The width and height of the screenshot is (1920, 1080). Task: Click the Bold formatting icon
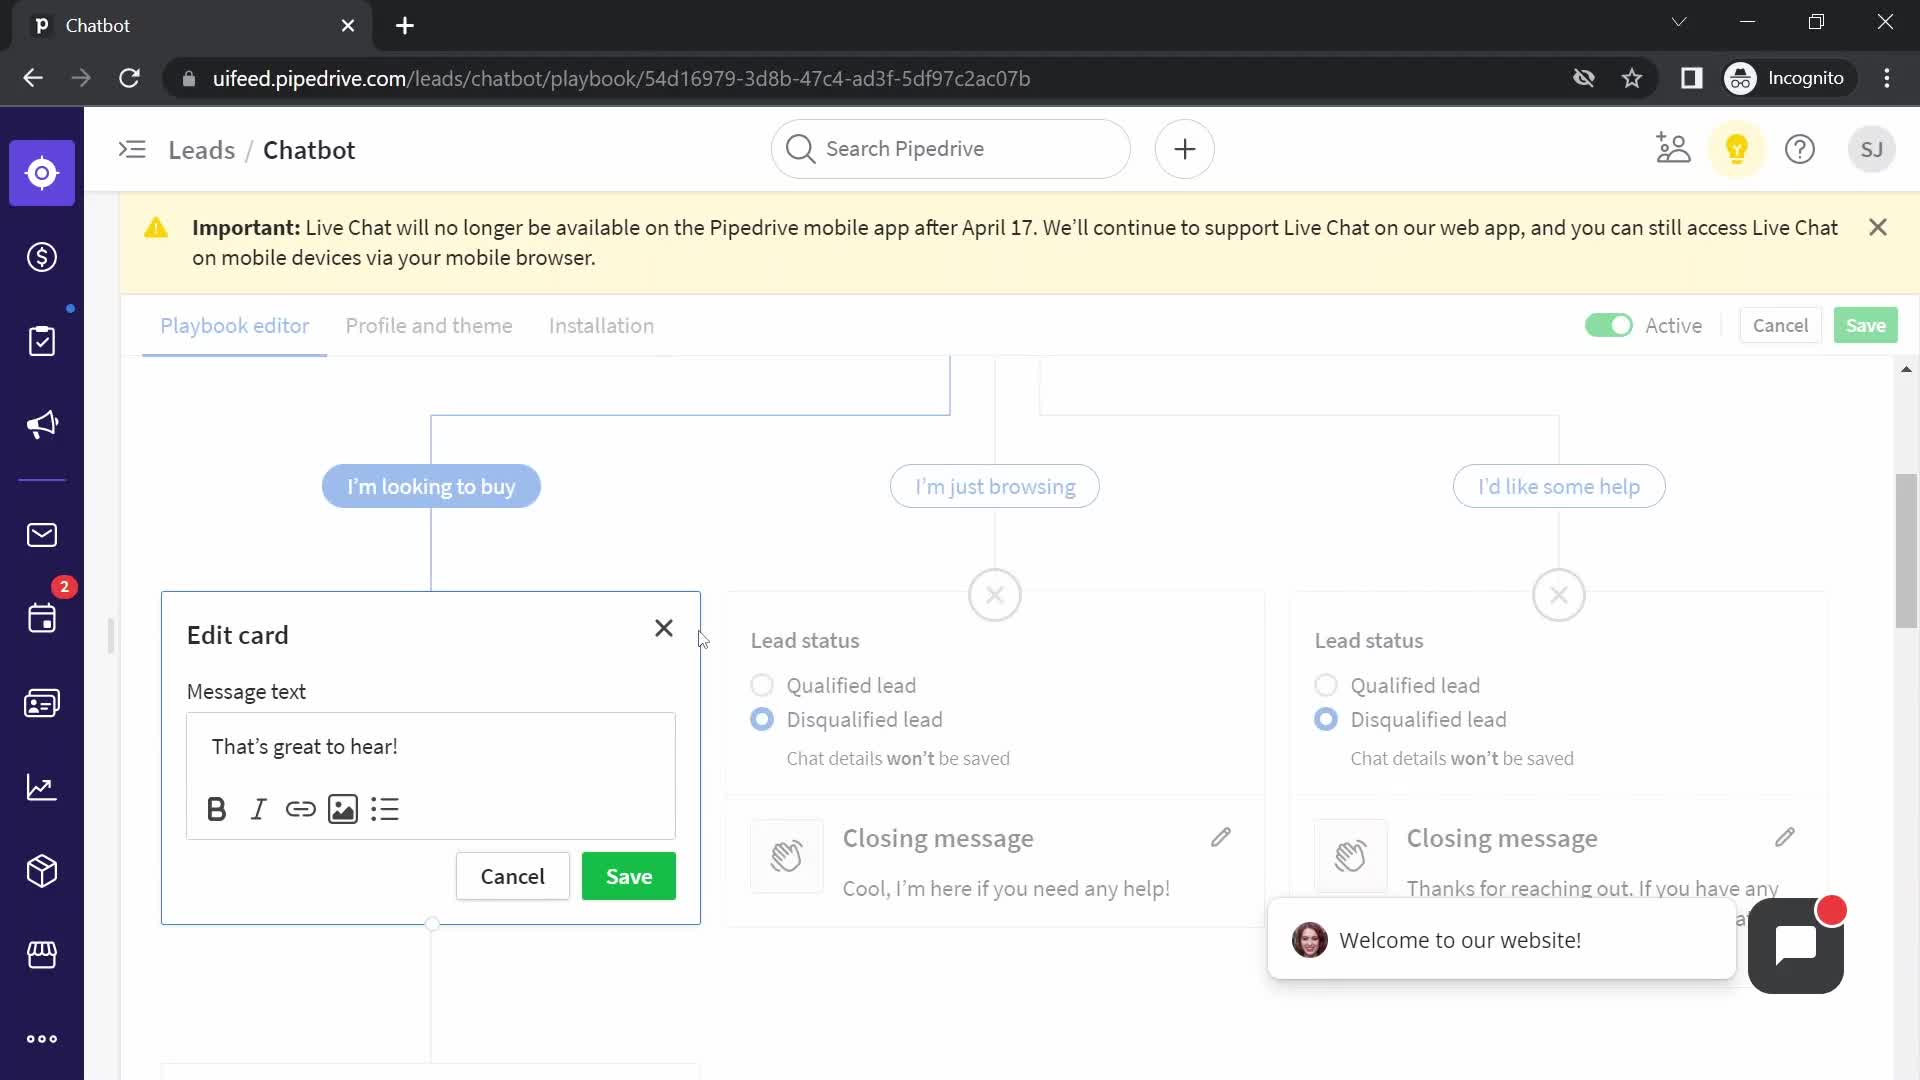click(x=215, y=810)
